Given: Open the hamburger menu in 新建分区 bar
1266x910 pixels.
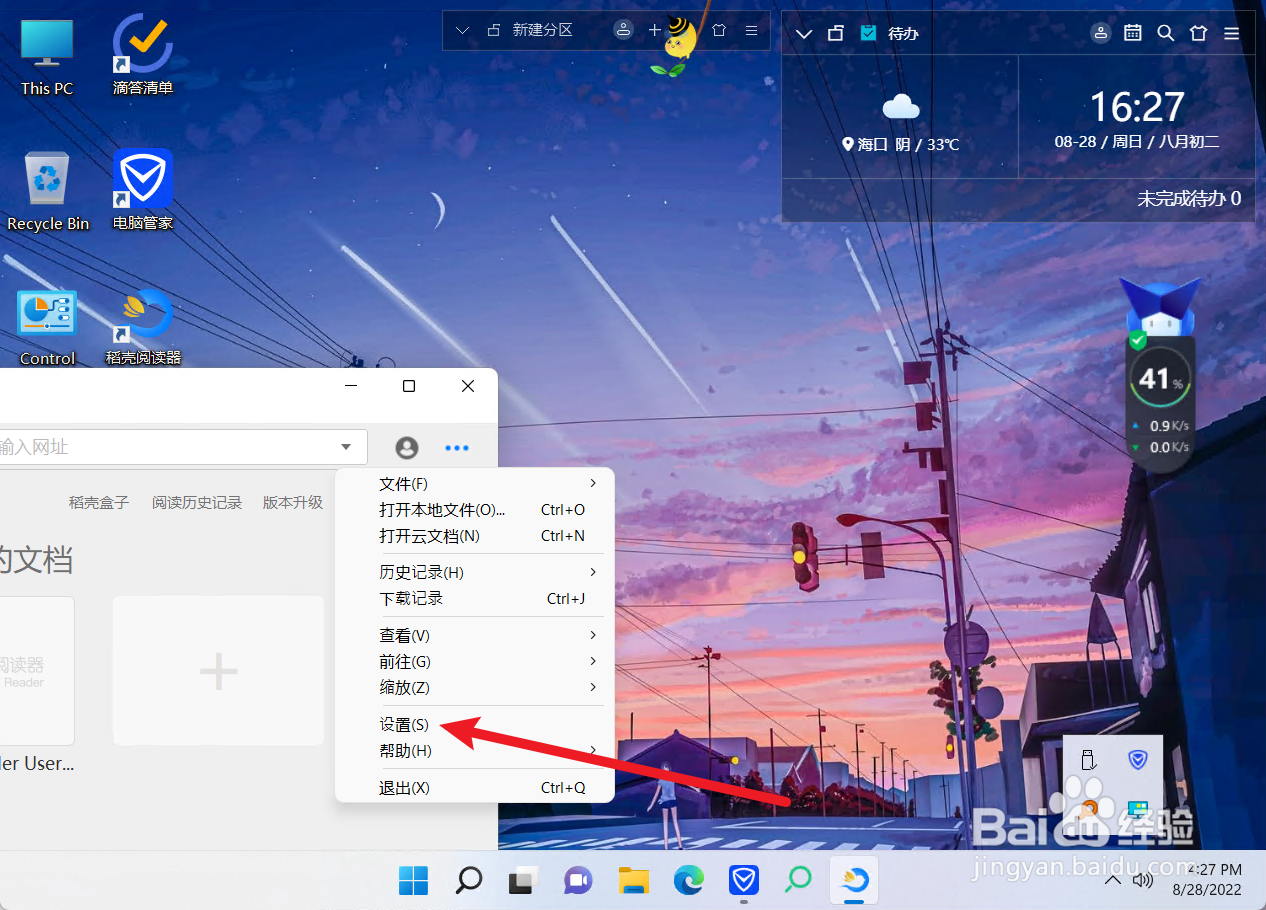Looking at the screenshot, I should (x=751, y=30).
